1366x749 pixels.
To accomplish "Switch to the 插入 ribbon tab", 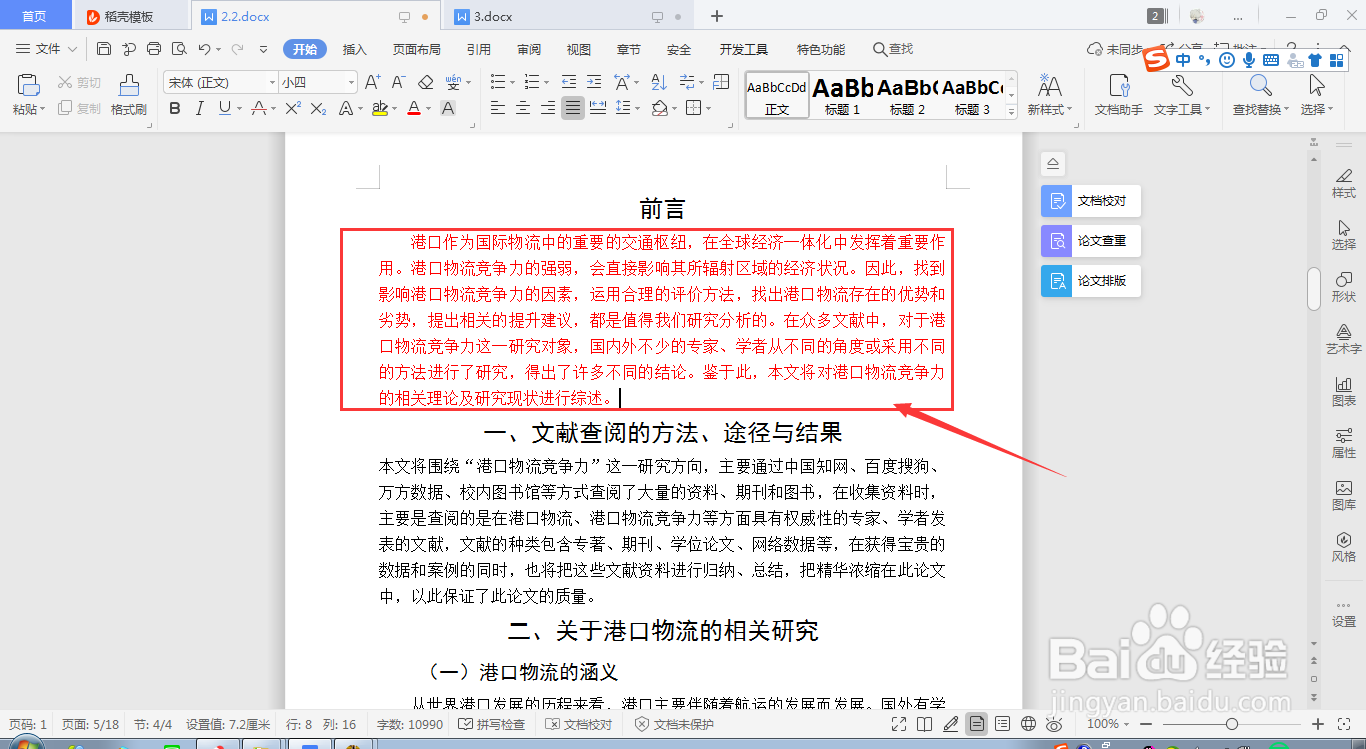I will 355,49.
